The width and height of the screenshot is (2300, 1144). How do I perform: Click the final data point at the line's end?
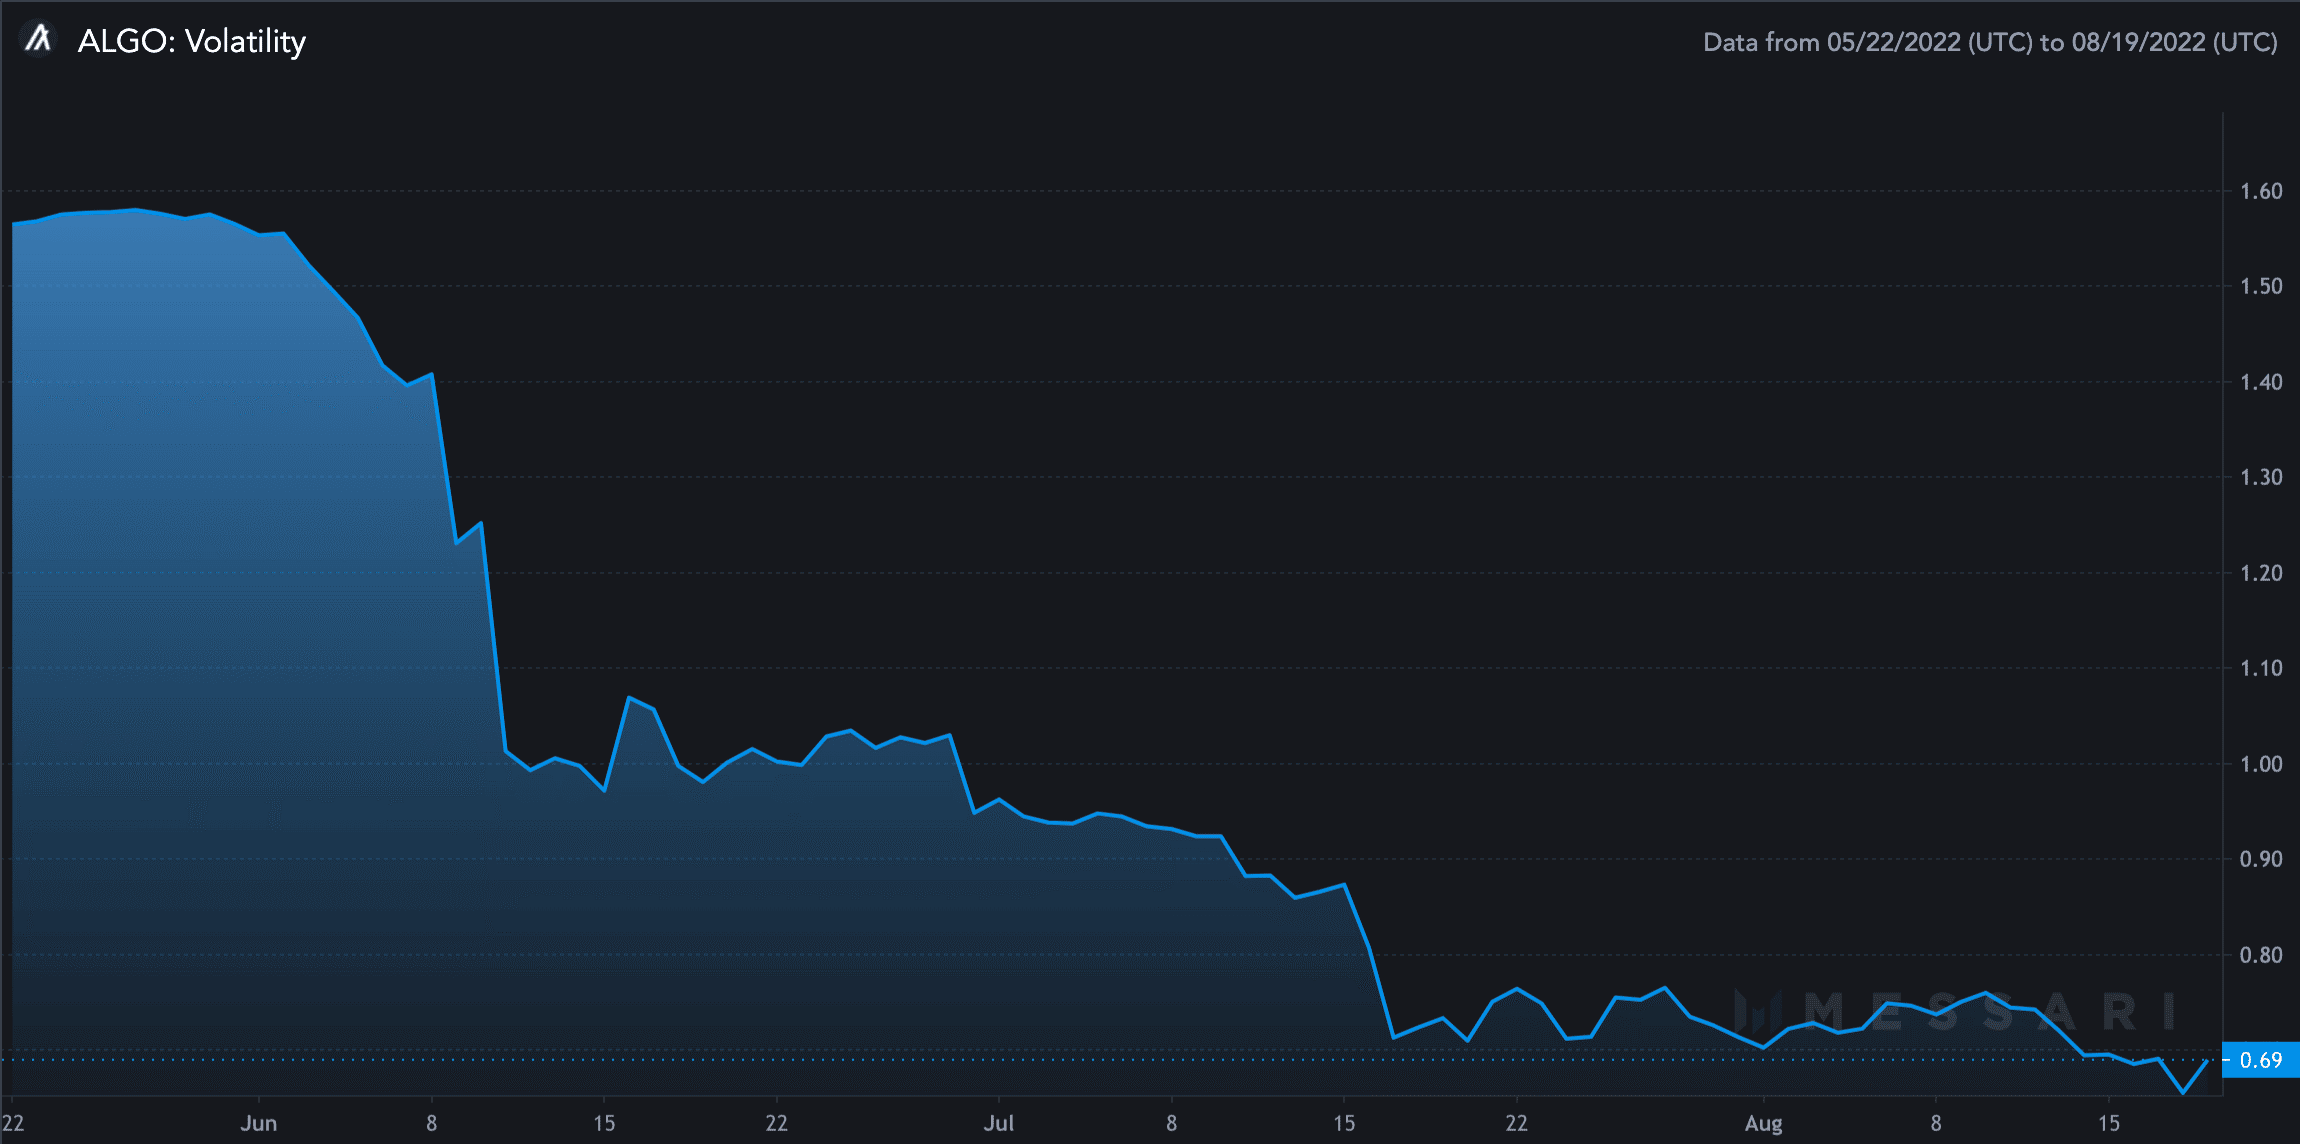pos(2207,1061)
